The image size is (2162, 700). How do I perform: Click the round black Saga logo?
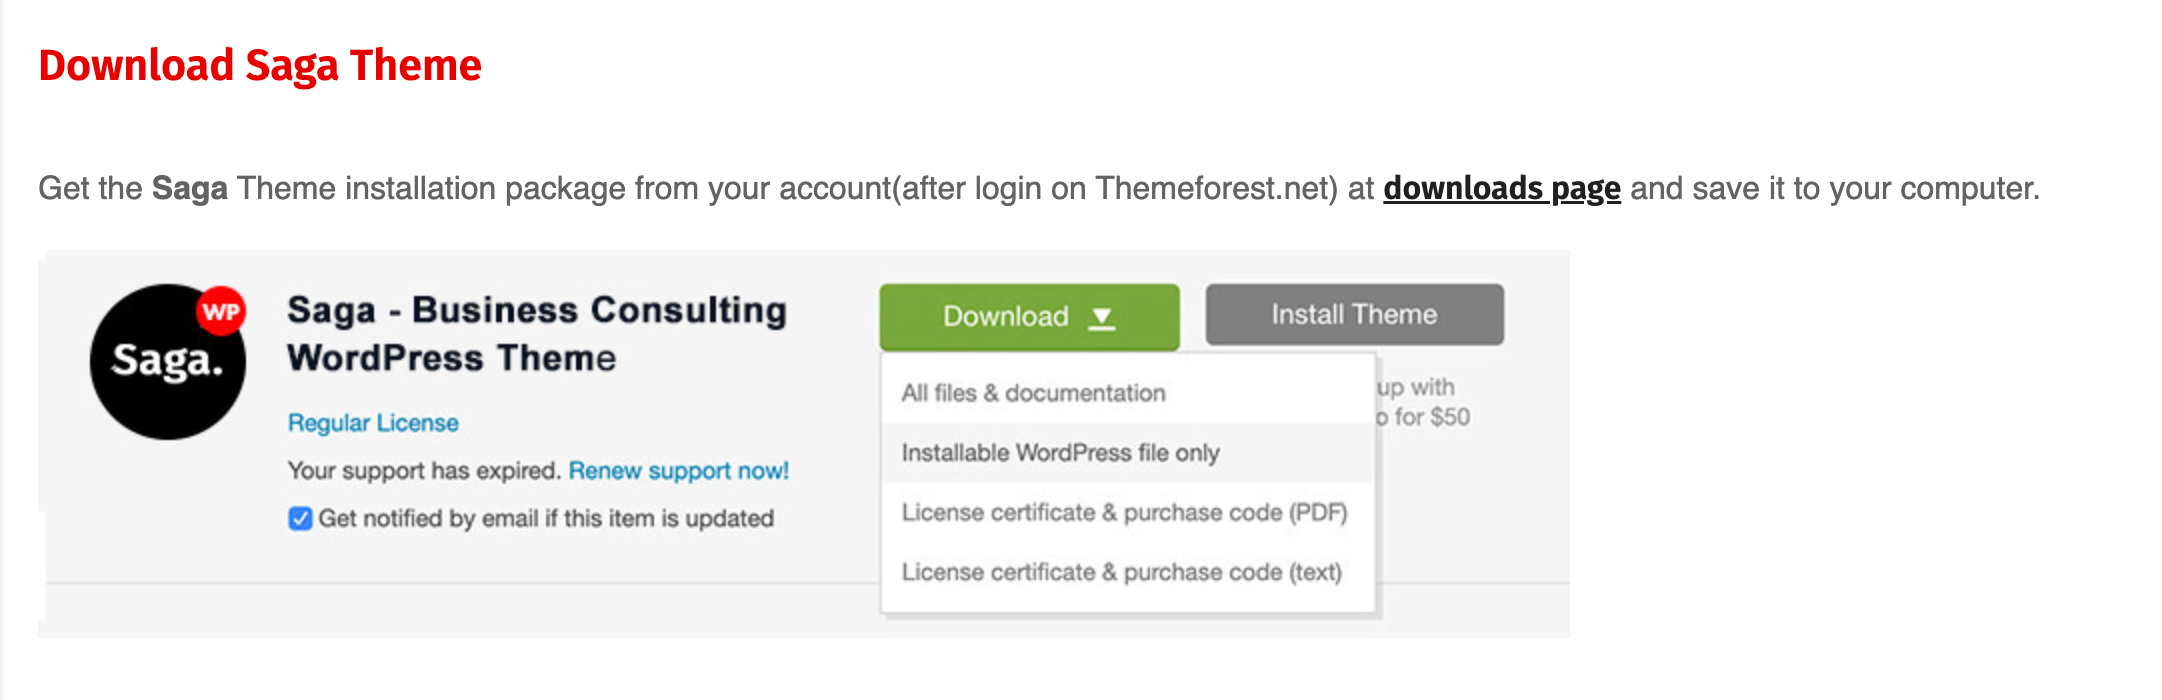168,362
